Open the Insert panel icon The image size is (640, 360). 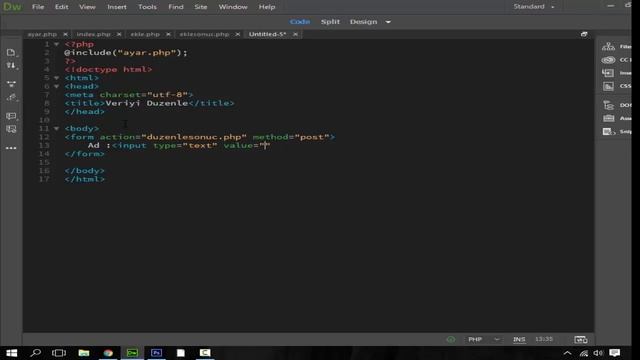[608, 73]
